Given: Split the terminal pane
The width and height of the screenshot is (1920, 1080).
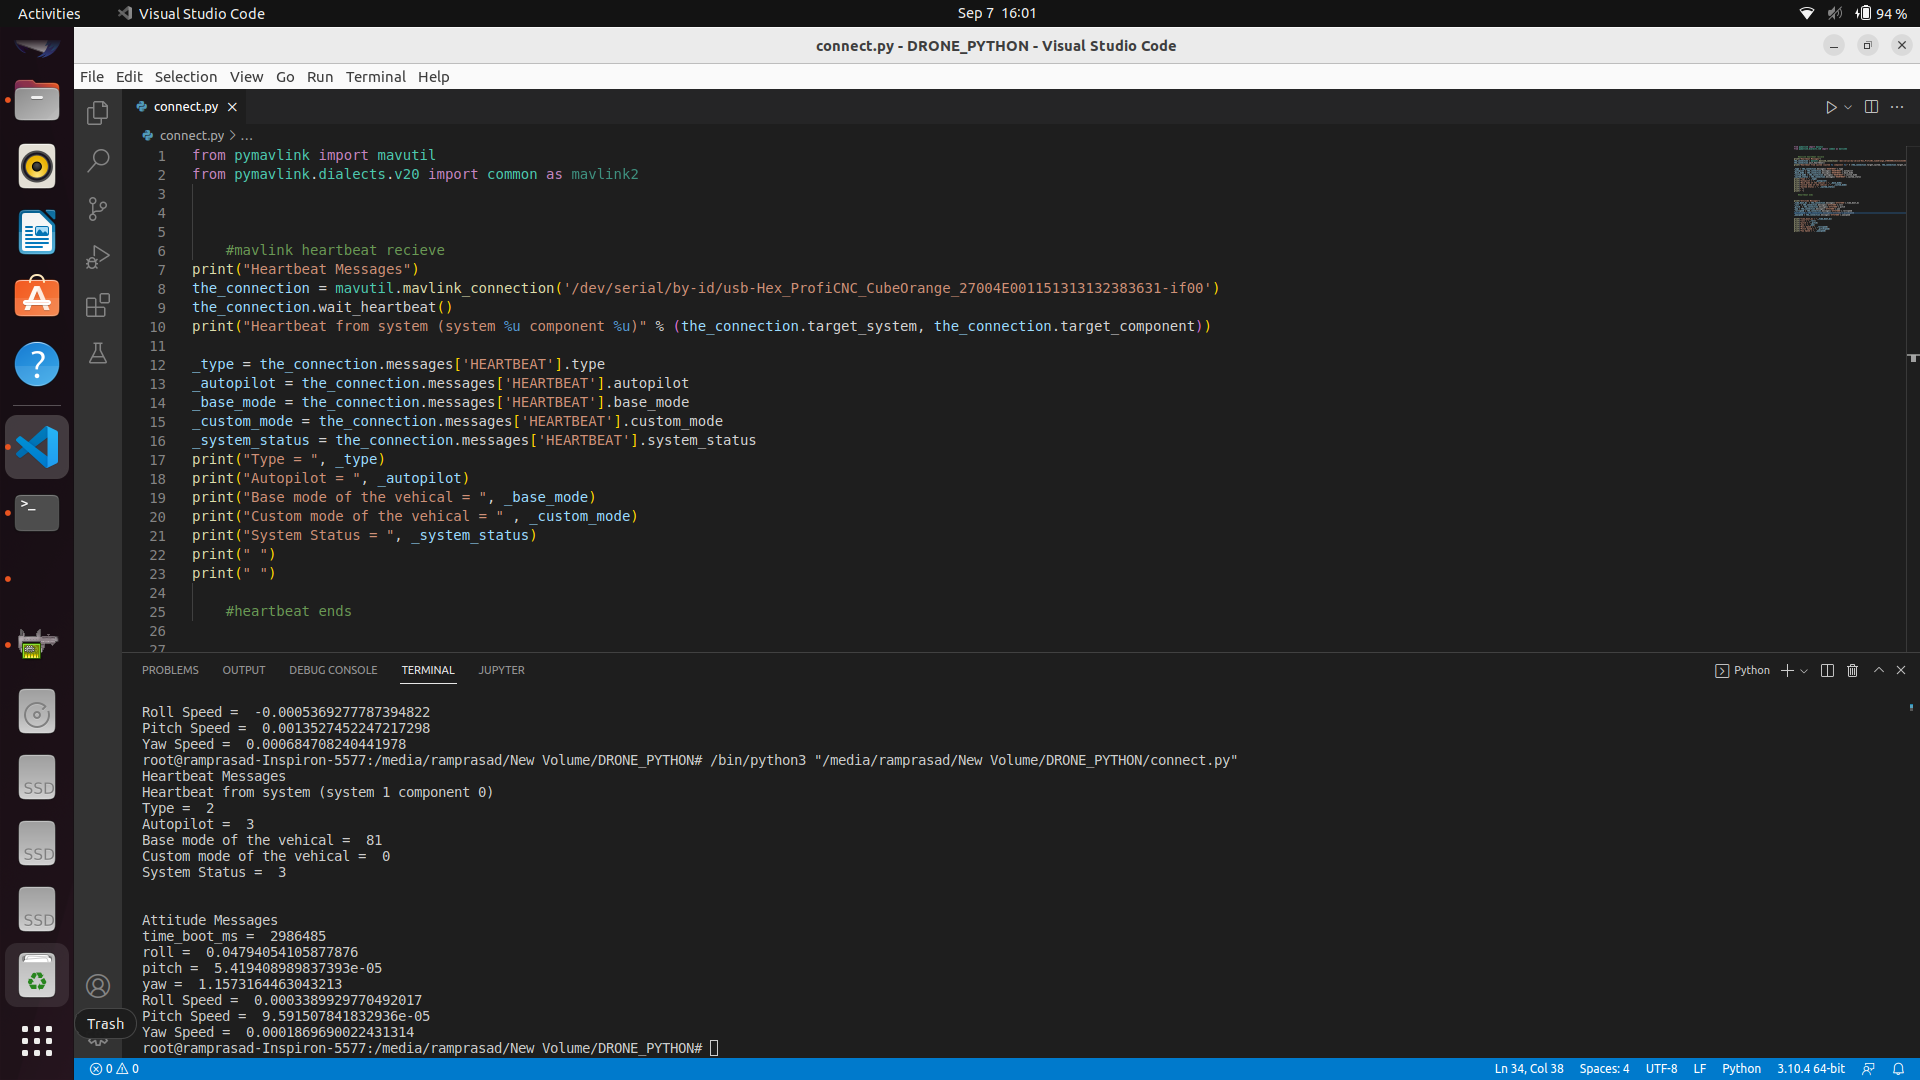Looking at the screenshot, I should click(1827, 670).
